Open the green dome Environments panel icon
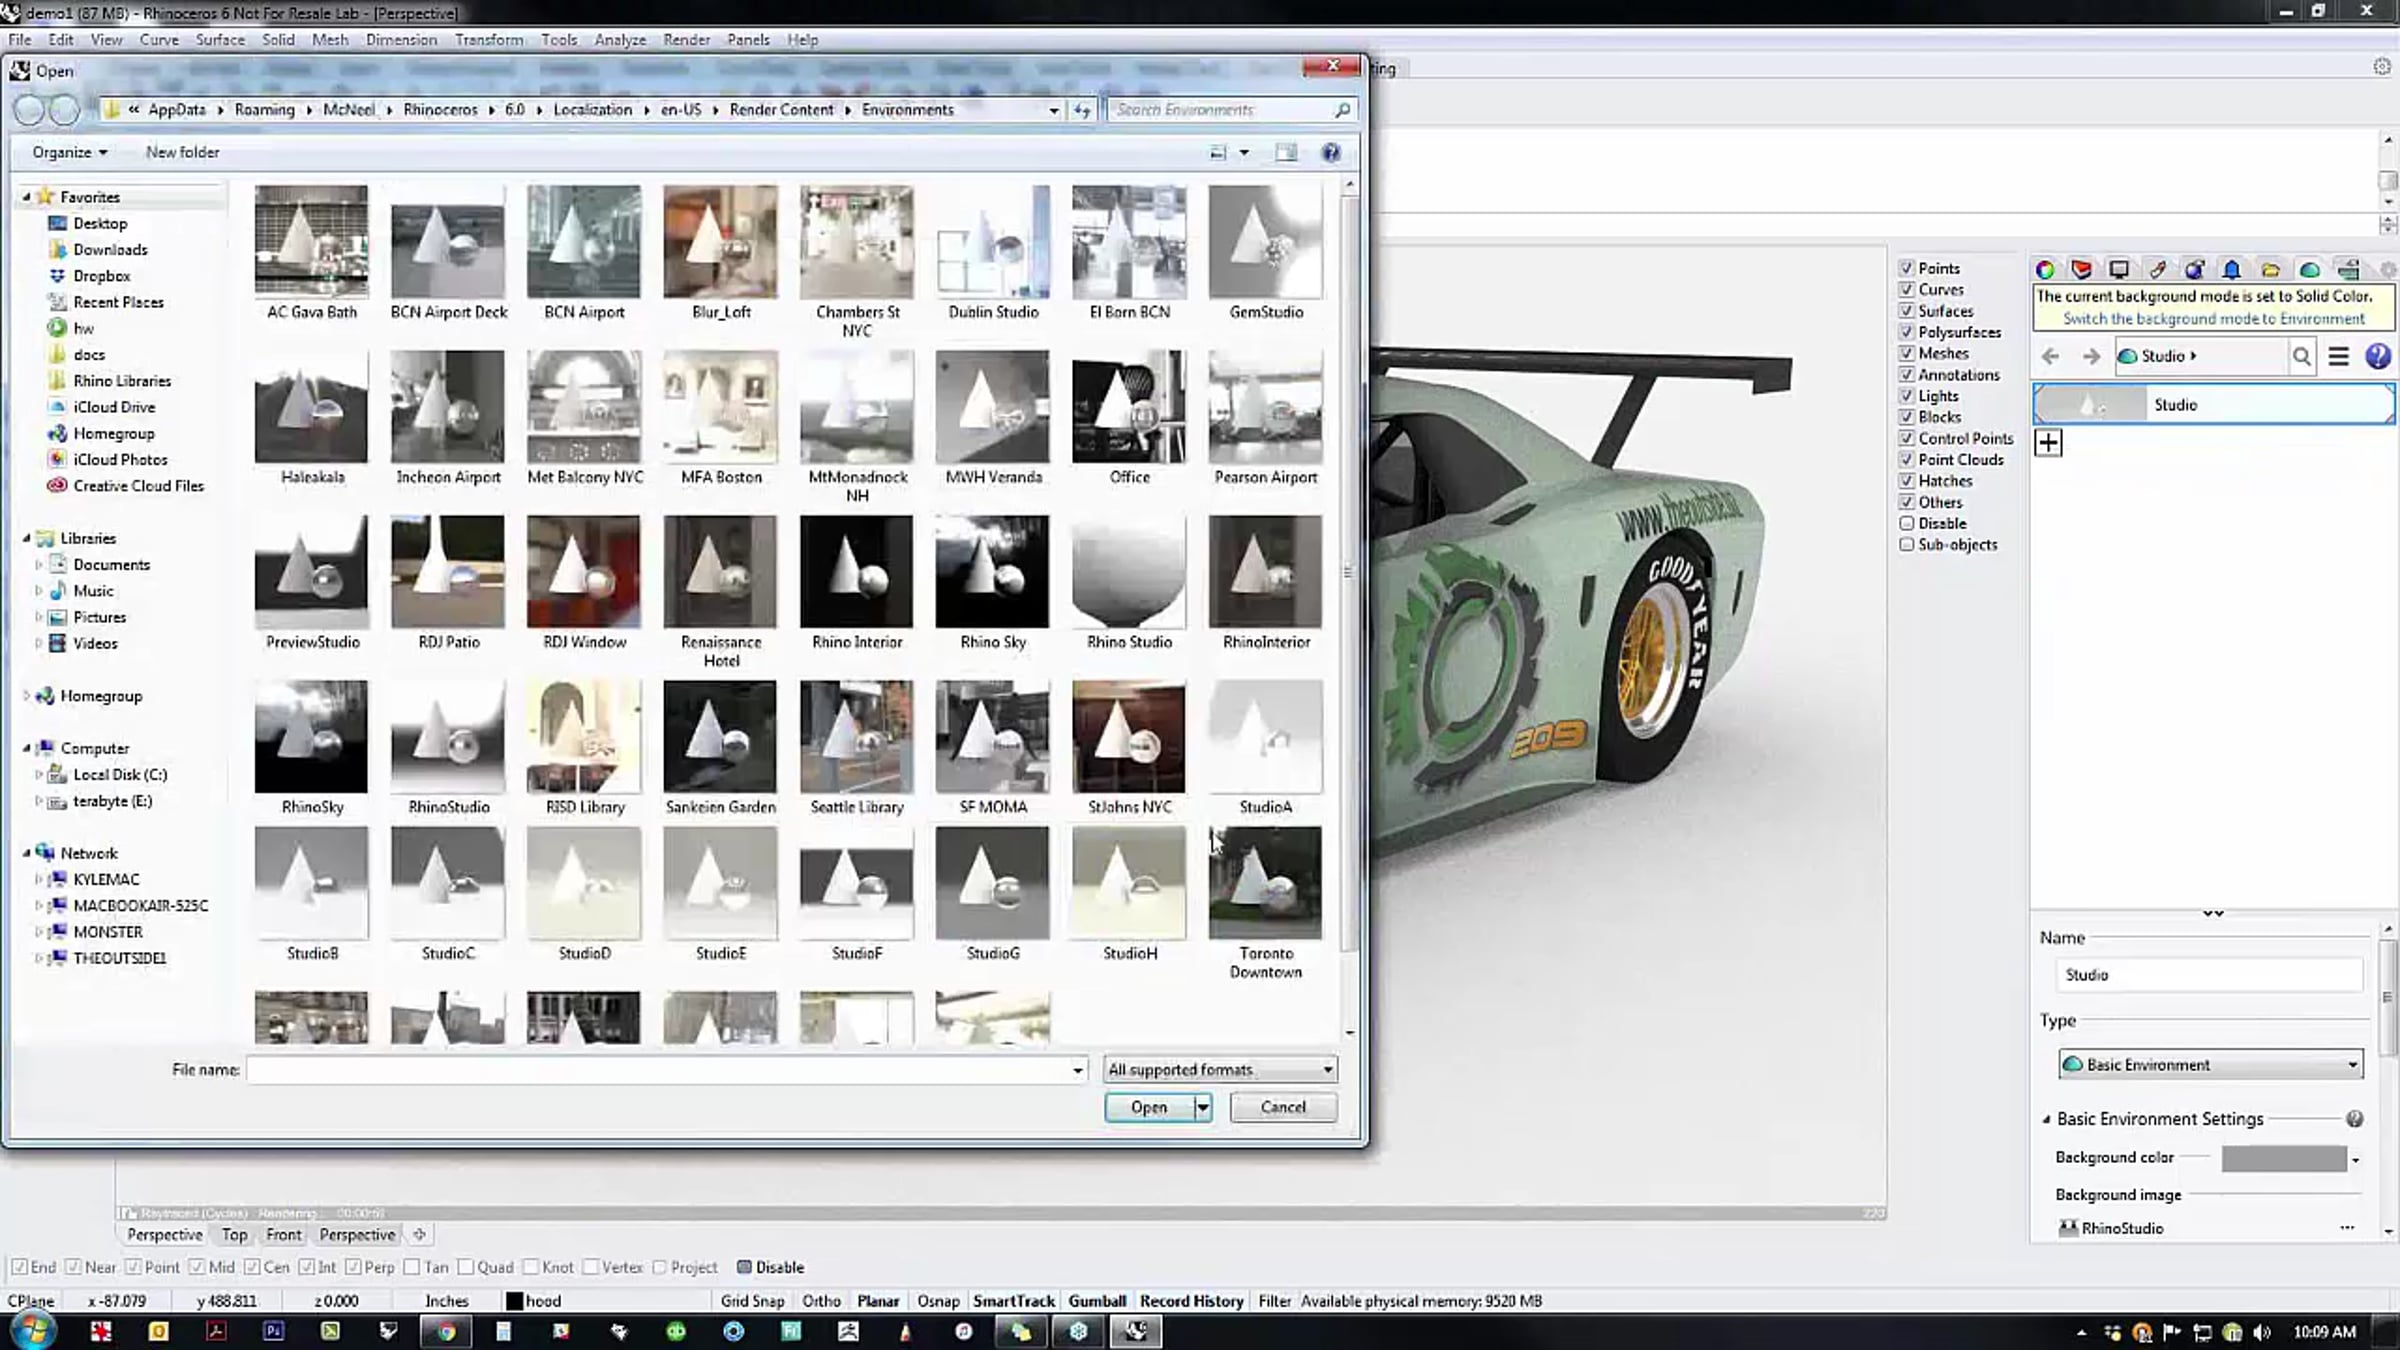Image resolution: width=2400 pixels, height=1350 pixels. (2309, 270)
